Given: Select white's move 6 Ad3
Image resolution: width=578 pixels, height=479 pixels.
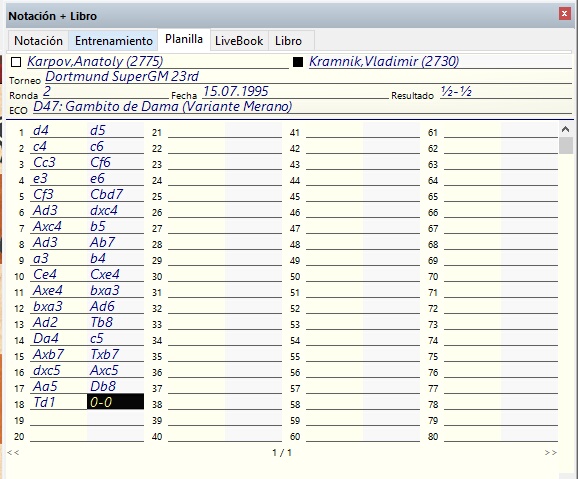Looking at the screenshot, I should pos(45,211).
